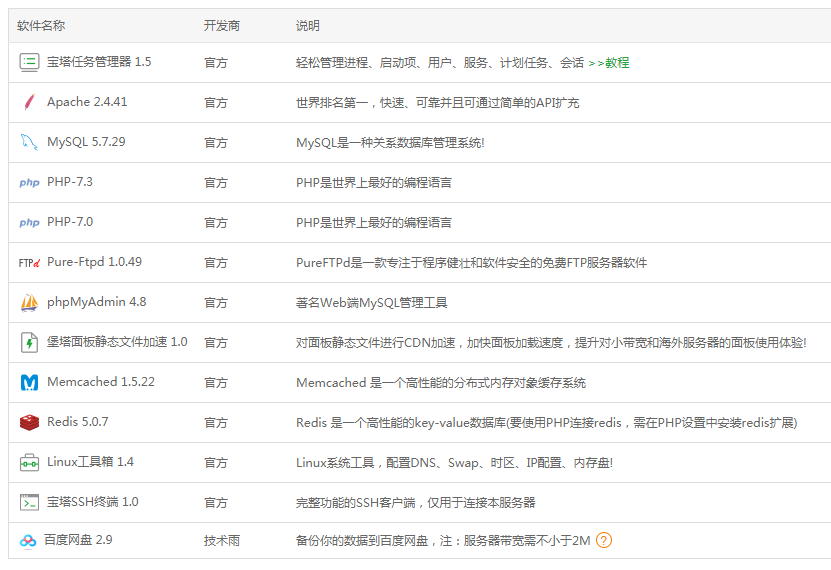Click the Redis key-value description text
Image resolution: width=831 pixels, height=570 pixels.
[x=546, y=423]
